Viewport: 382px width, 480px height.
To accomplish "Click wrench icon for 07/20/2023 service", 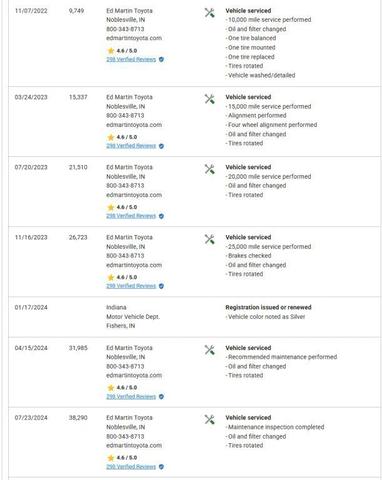I will pos(210,169).
